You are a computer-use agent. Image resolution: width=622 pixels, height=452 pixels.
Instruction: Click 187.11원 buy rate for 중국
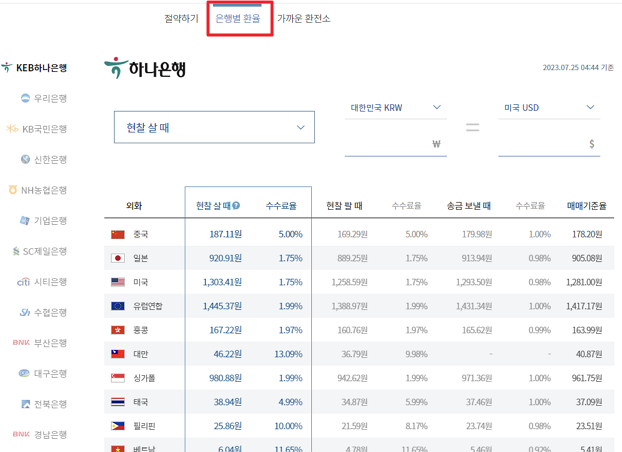pyautogui.click(x=225, y=235)
